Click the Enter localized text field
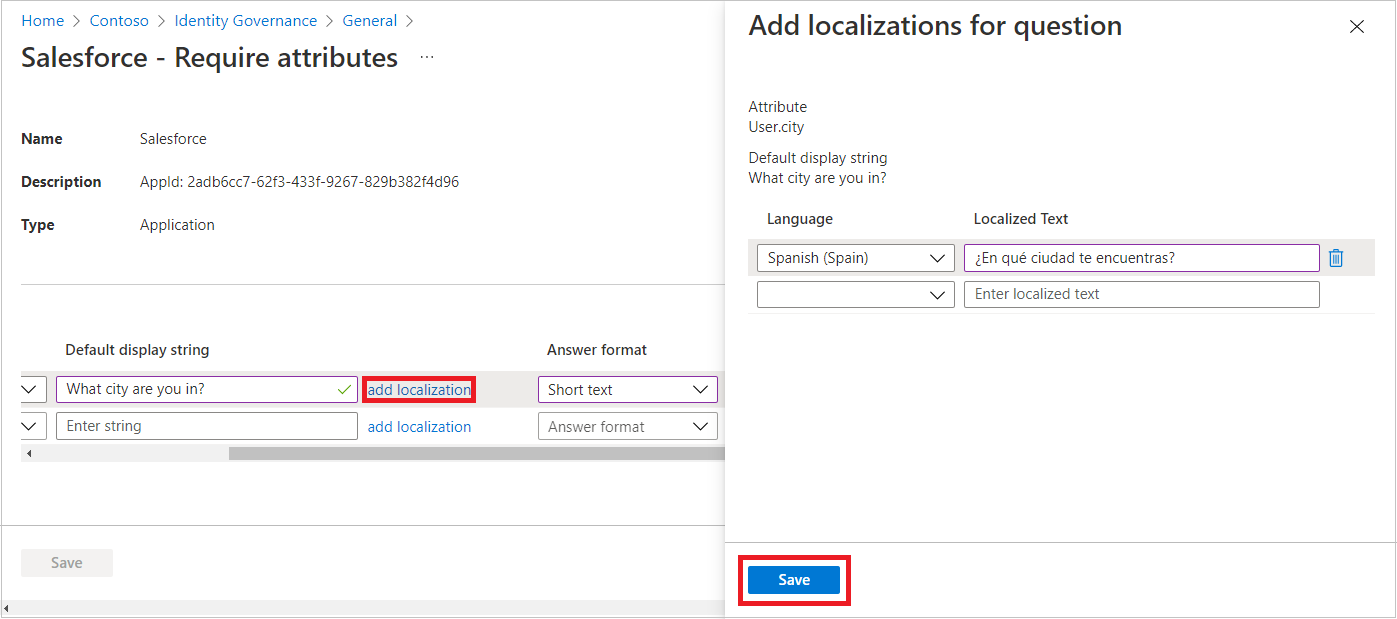 click(1140, 293)
